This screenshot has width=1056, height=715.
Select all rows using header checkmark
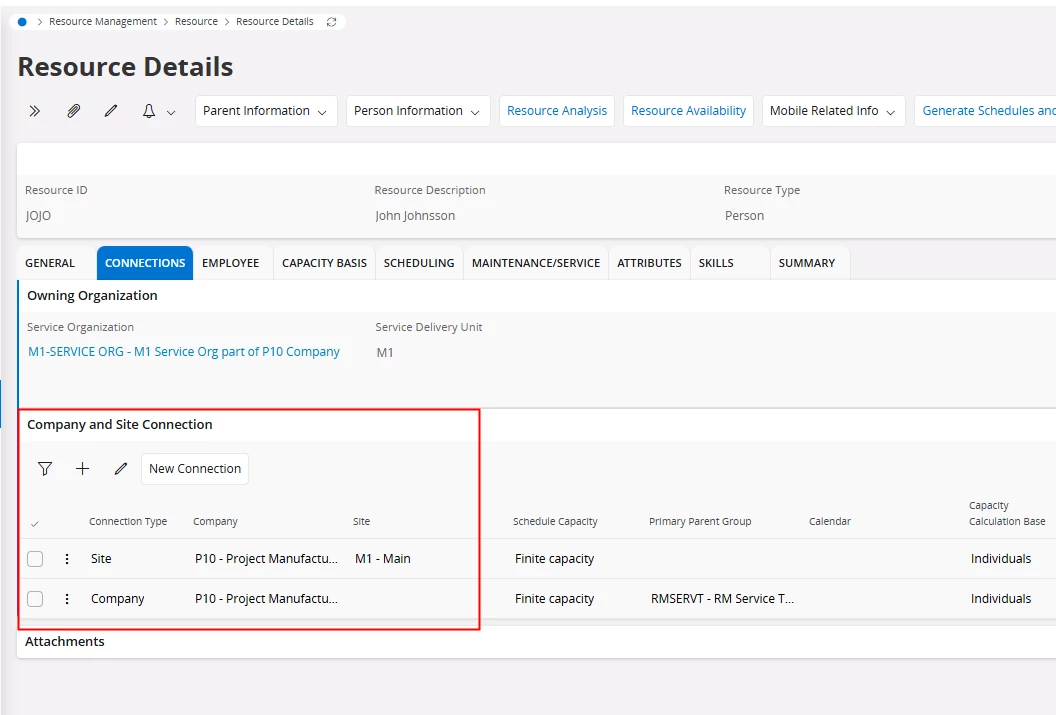34,523
